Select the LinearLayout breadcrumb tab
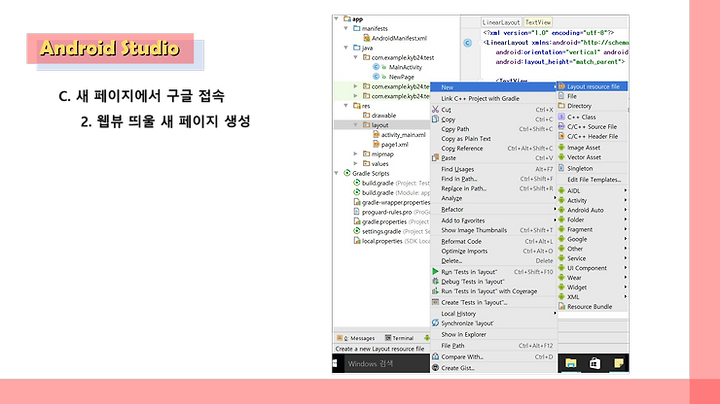The width and height of the screenshot is (720, 404). pyautogui.click(x=501, y=22)
